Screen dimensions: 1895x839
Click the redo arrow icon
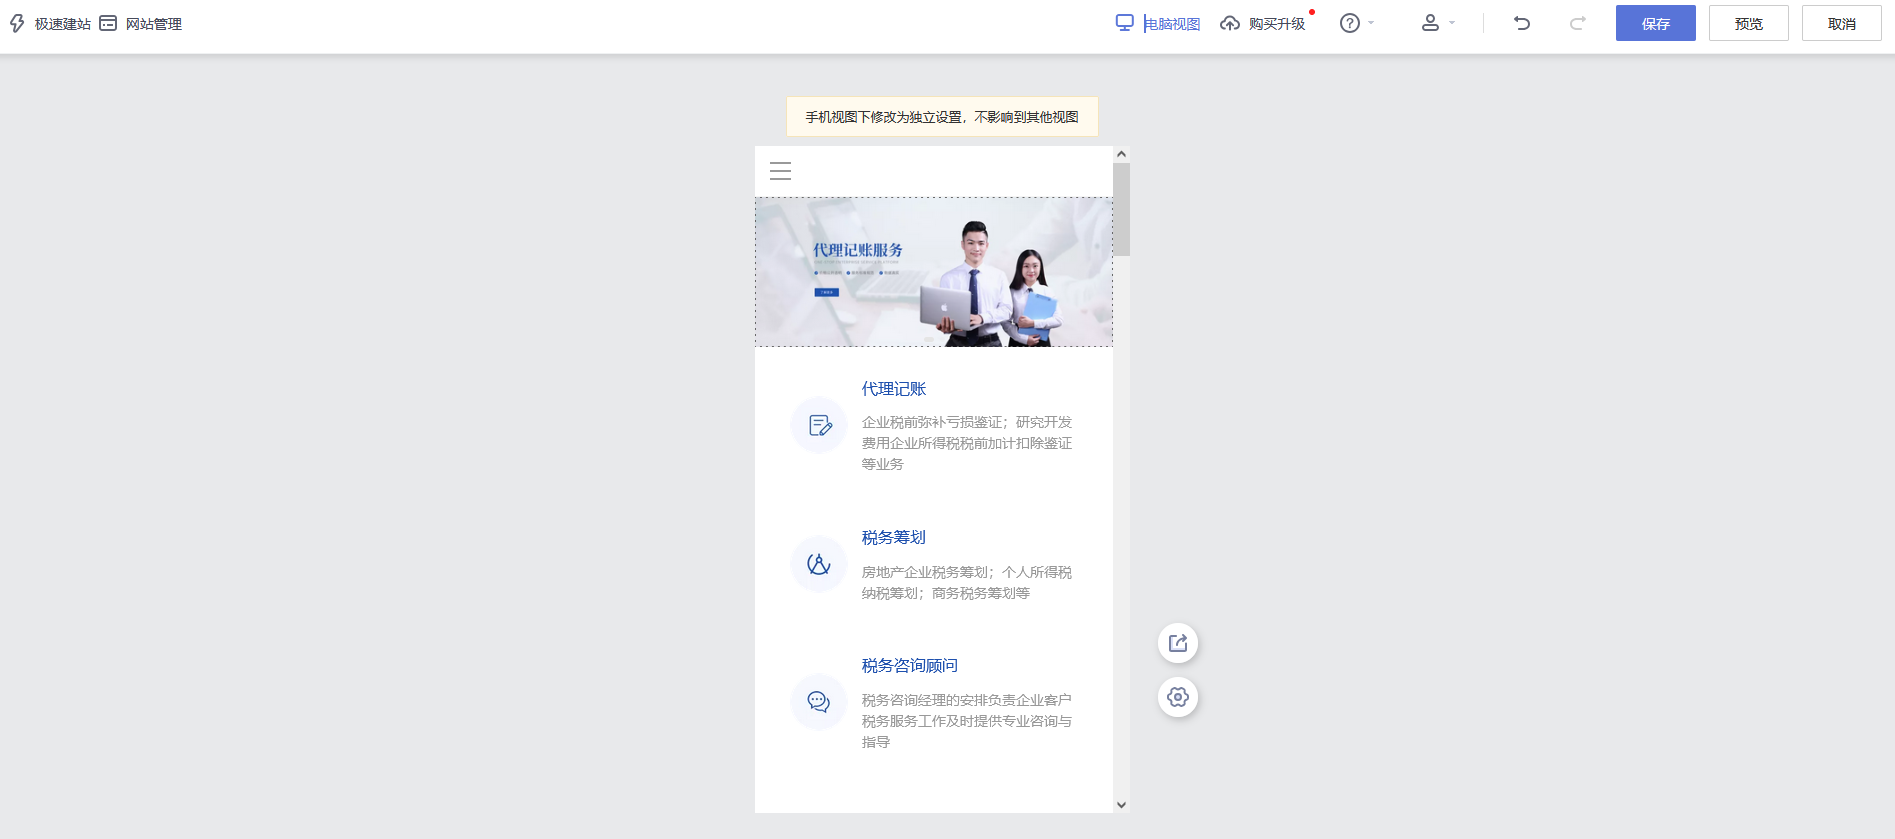pyautogui.click(x=1577, y=23)
